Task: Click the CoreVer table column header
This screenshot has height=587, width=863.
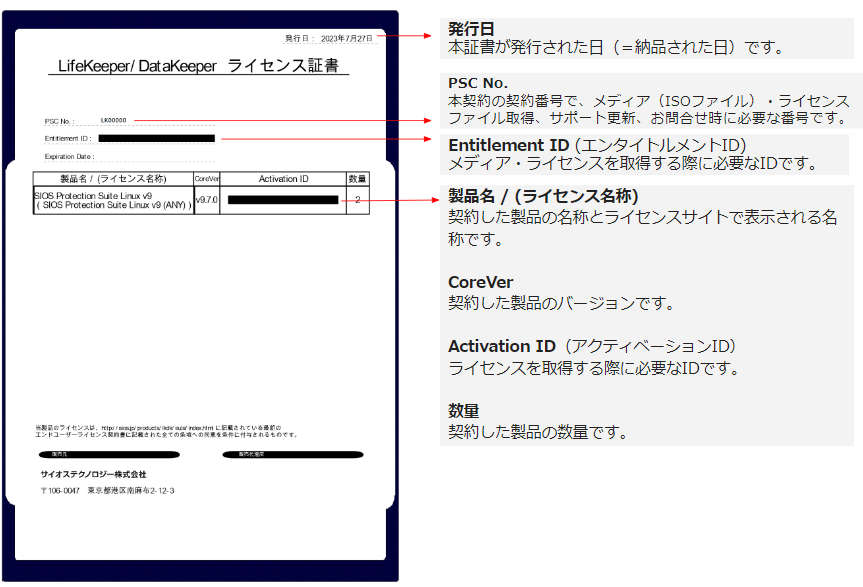Action: pos(207,179)
